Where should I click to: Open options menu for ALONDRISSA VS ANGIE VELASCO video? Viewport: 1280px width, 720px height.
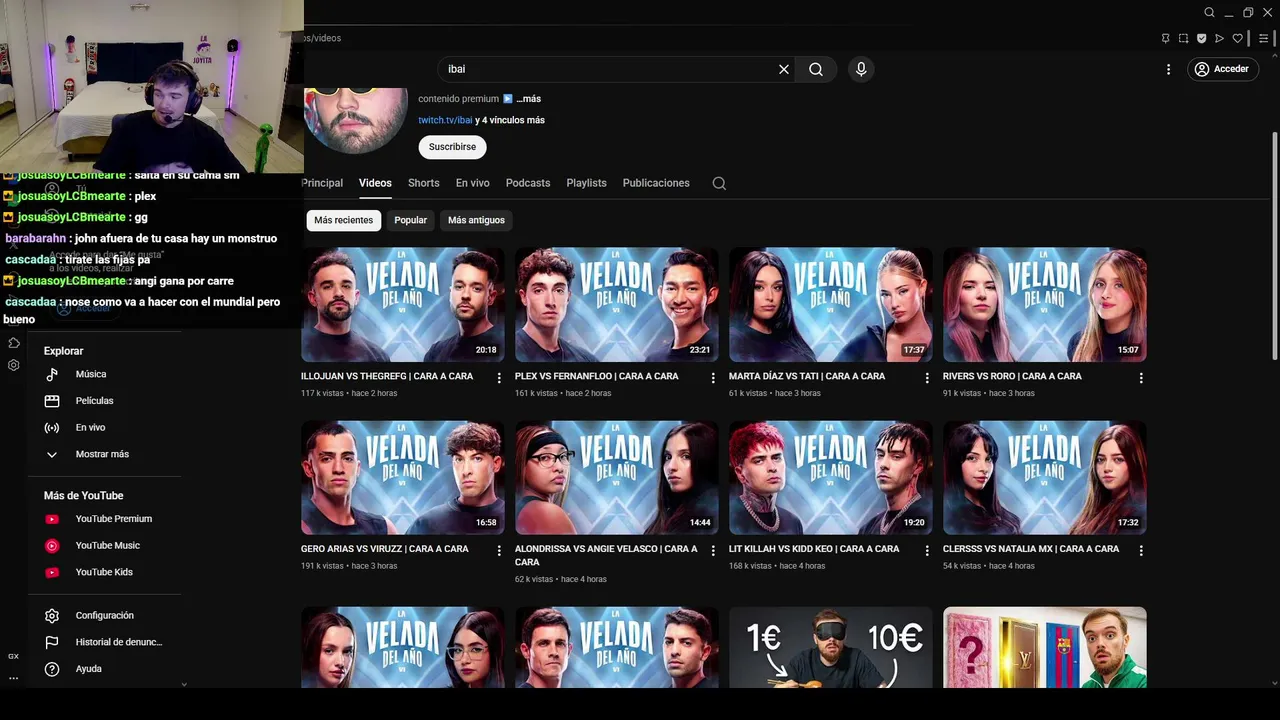pos(713,551)
